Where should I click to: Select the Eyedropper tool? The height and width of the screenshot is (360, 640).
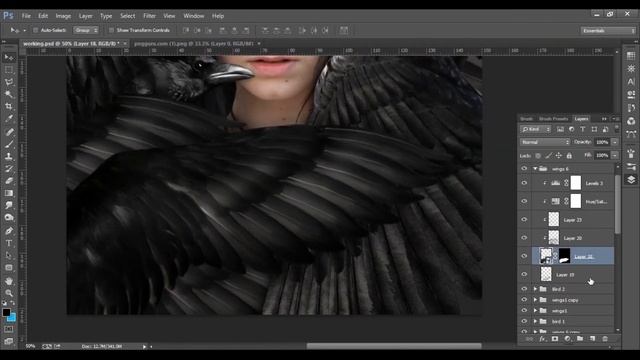pyautogui.click(x=9, y=119)
